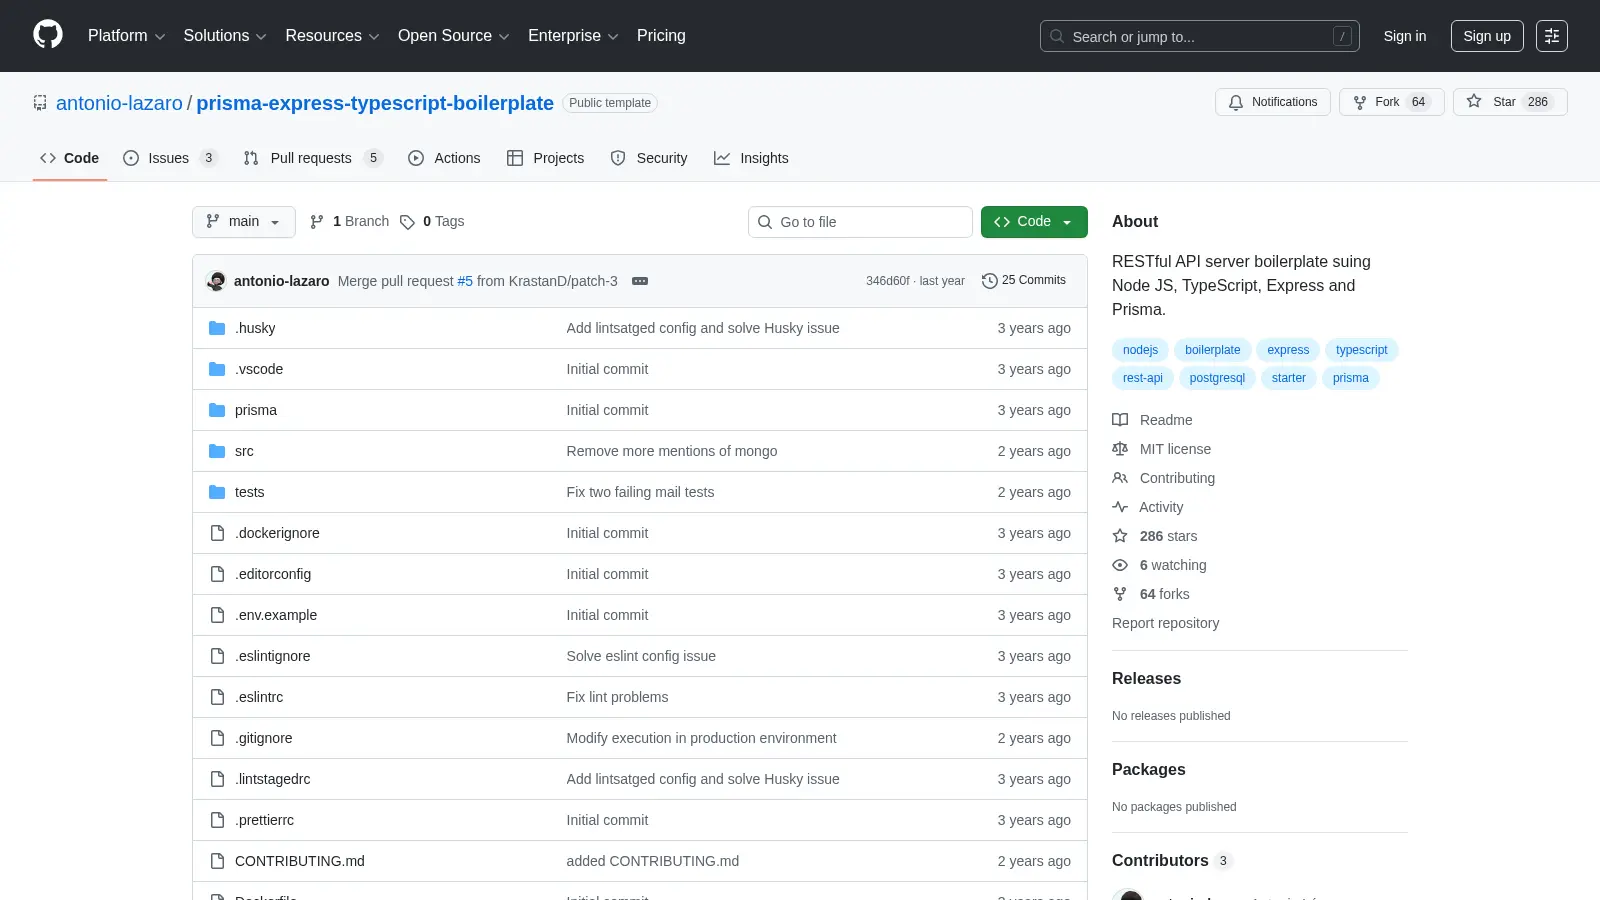Image resolution: width=1600 pixels, height=900 pixels.
Task: Expand commit message details ellipsis
Action: pos(640,281)
